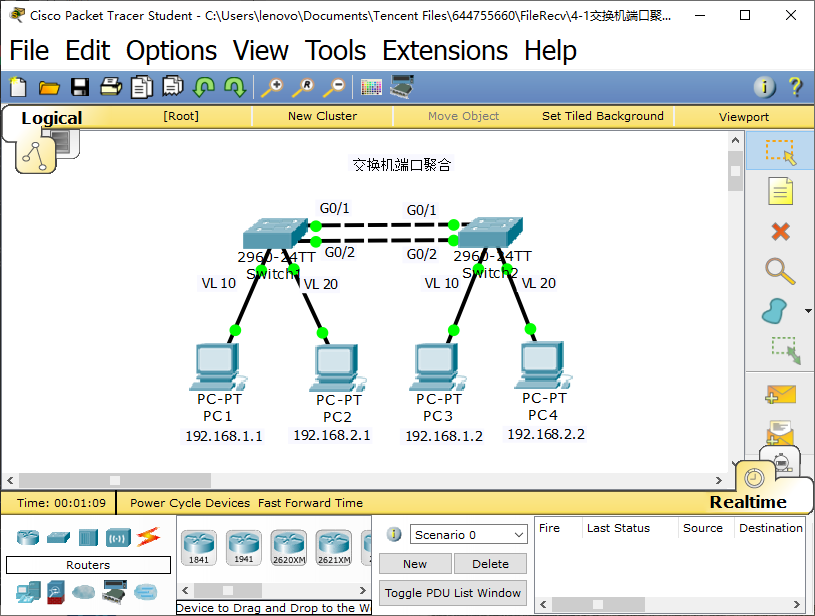This screenshot has height=616, width=815.
Task: Choose the Select tool in right sidebar
Action: point(780,151)
